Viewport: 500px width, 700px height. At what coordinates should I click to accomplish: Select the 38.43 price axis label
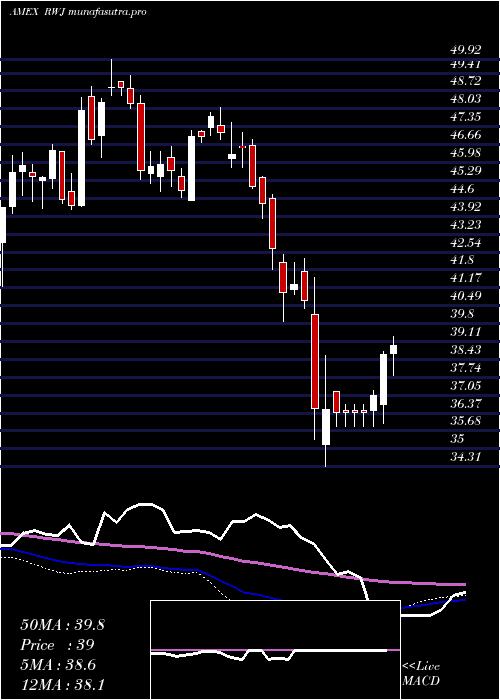pyautogui.click(x=466, y=349)
